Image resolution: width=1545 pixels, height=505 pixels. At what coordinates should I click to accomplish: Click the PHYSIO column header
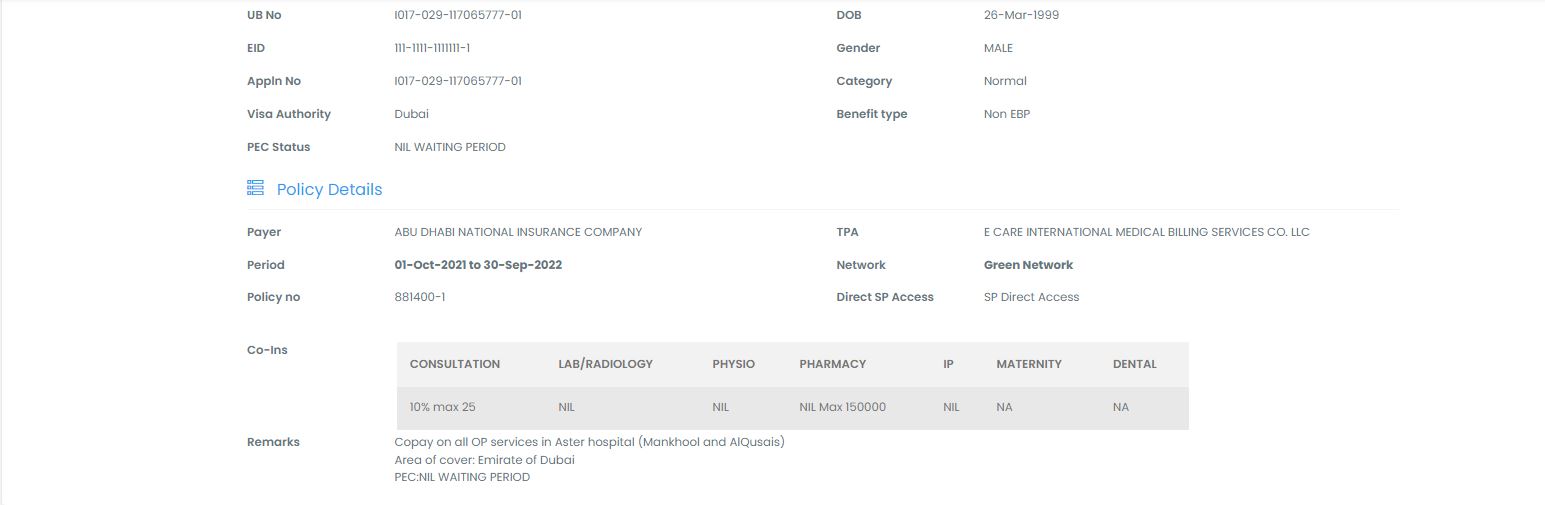(733, 364)
